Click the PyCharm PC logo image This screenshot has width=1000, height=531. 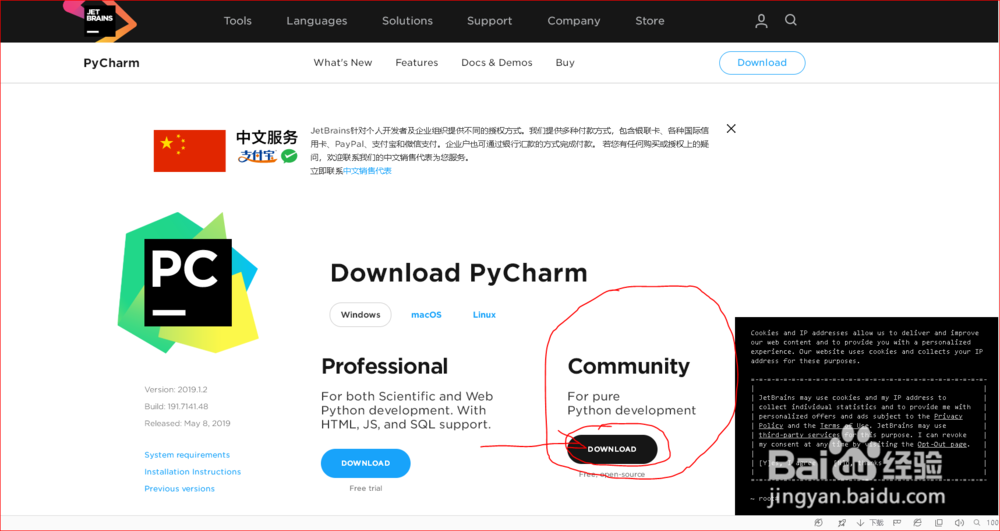pyautogui.click(x=188, y=282)
